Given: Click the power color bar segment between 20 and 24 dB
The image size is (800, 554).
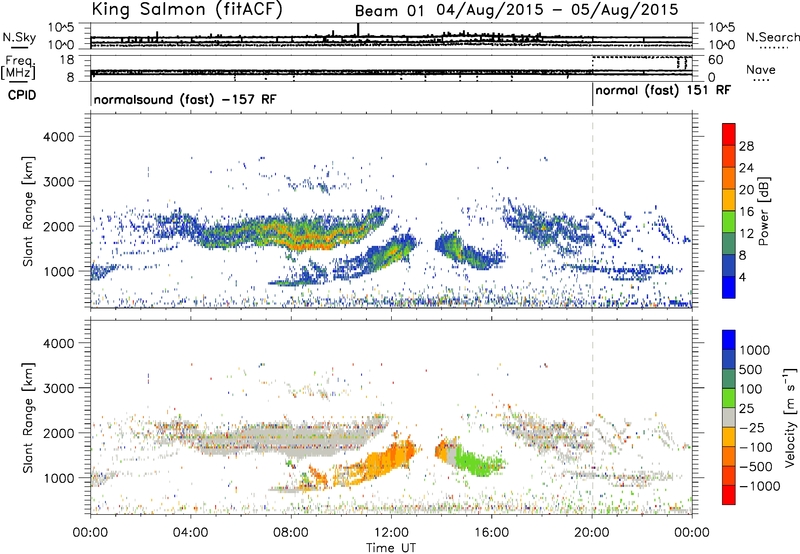Looking at the screenshot, I should (729, 178).
